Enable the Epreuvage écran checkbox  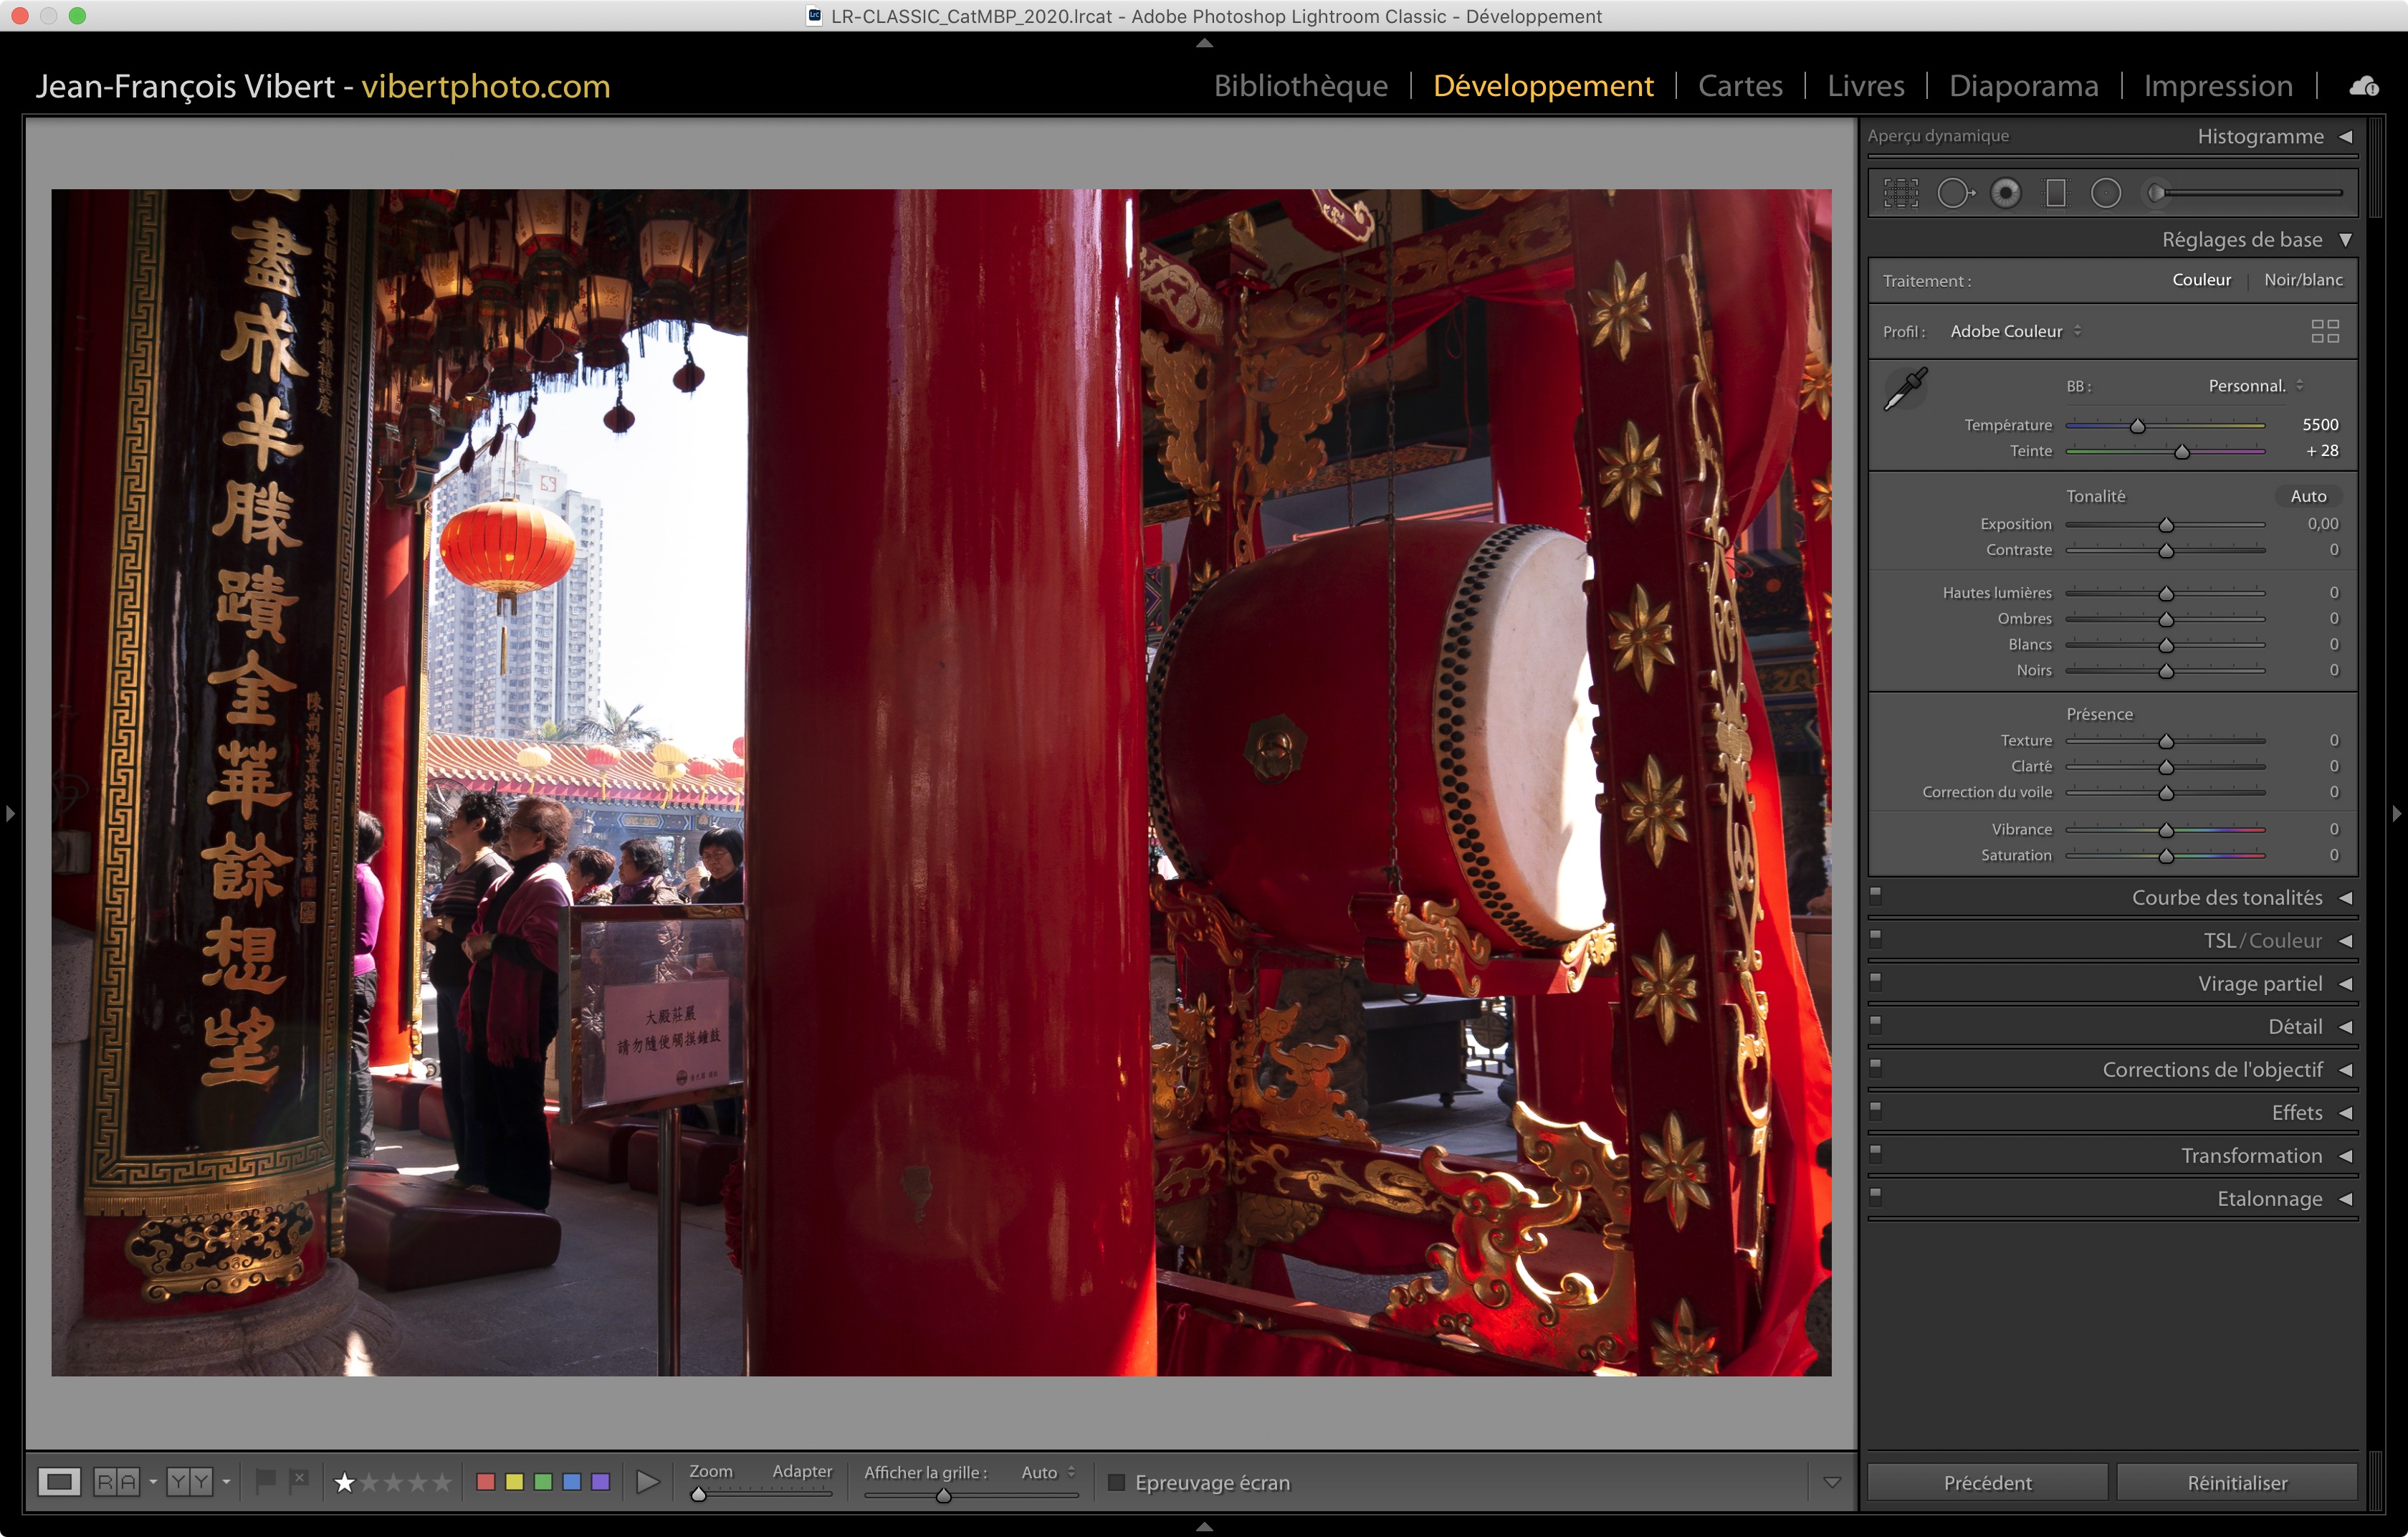click(x=1117, y=1482)
